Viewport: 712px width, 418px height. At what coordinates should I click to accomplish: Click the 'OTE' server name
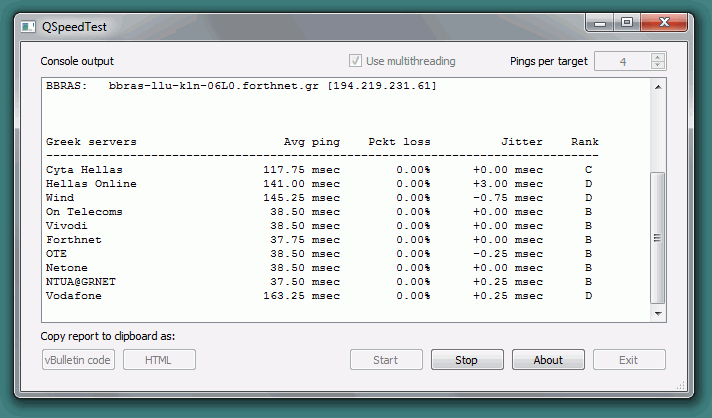pyautogui.click(x=56, y=254)
